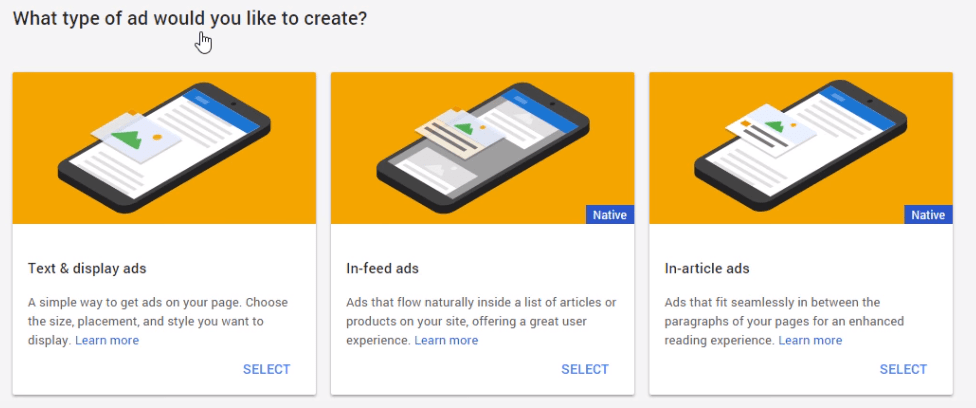Open Learn more for Text & display ads
Viewport: 976px width, 408px height.
click(x=107, y=340)
